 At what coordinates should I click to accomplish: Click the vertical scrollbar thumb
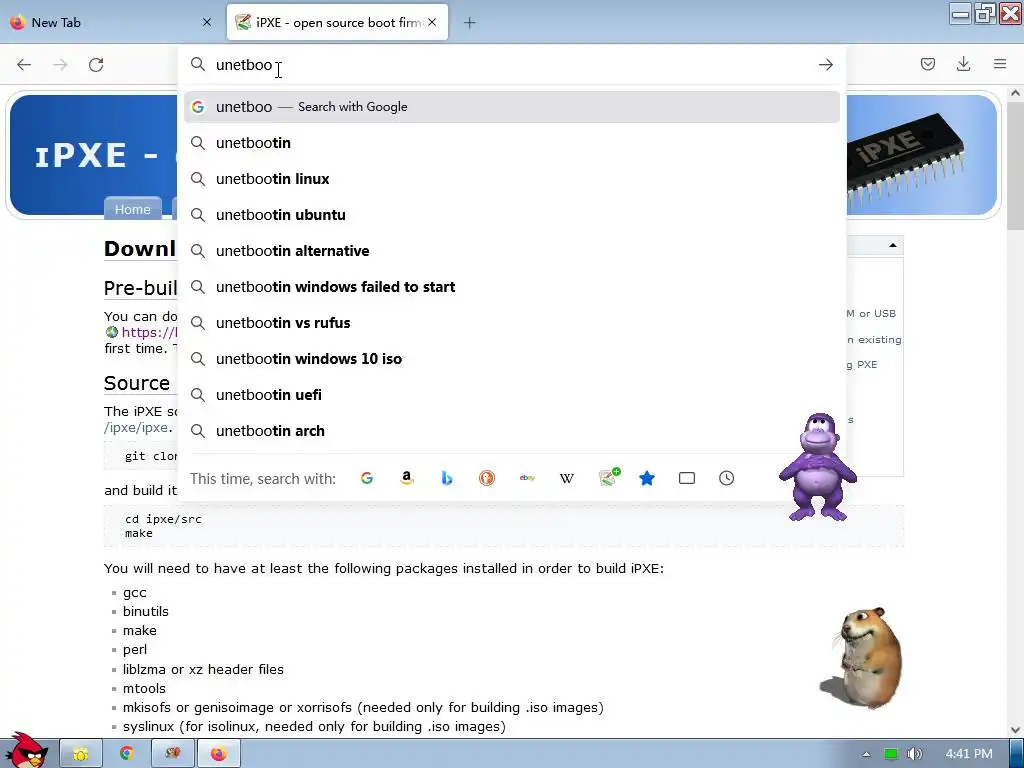click(x=1015, y=165)
